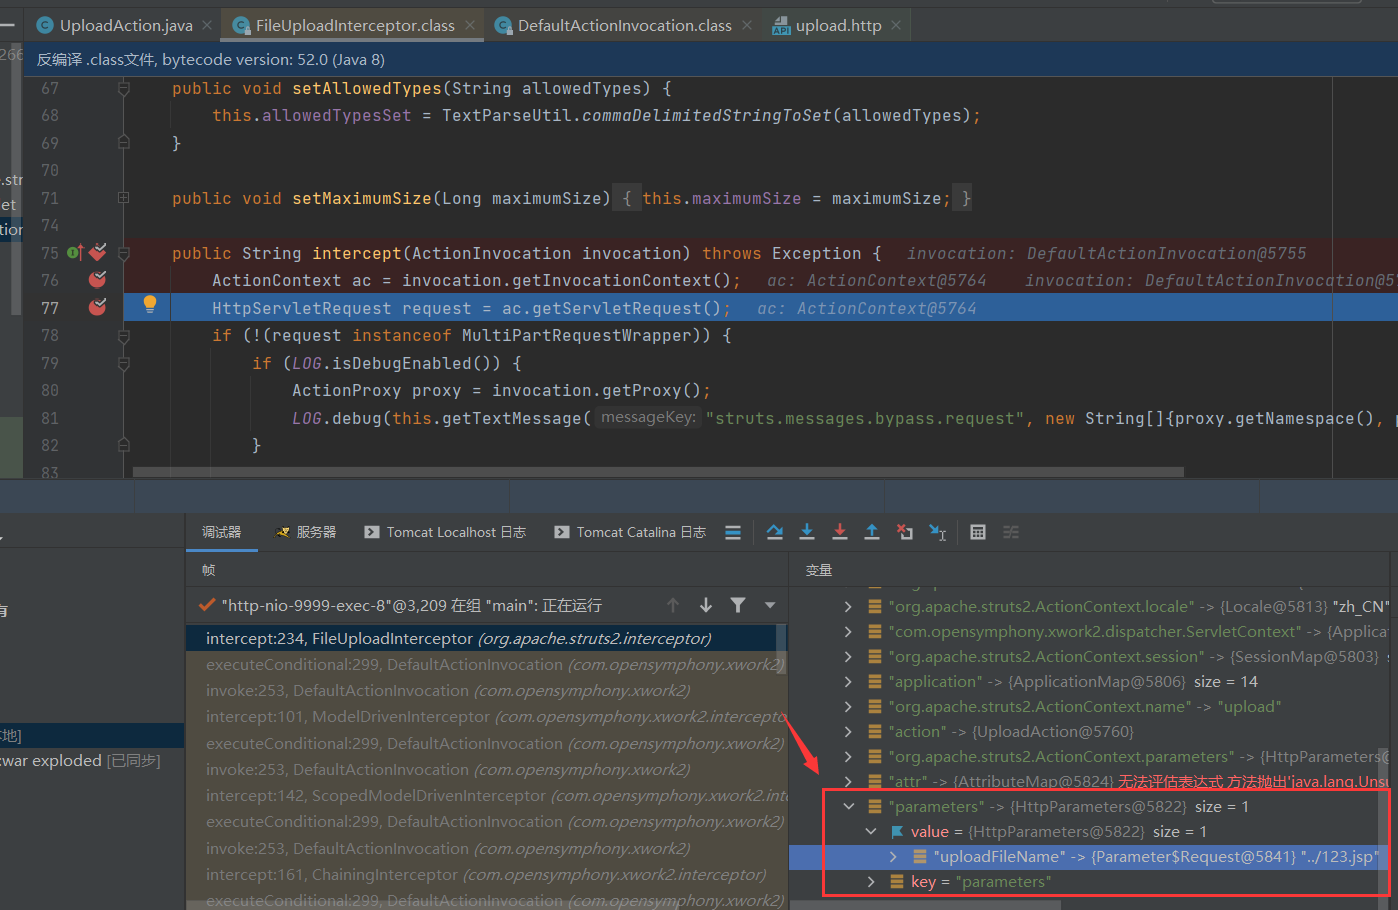Collapse the intercept method fold on line 75
Image resolution: width=1398 pixels, height=910 pixels.
click(x=124, y=253)
